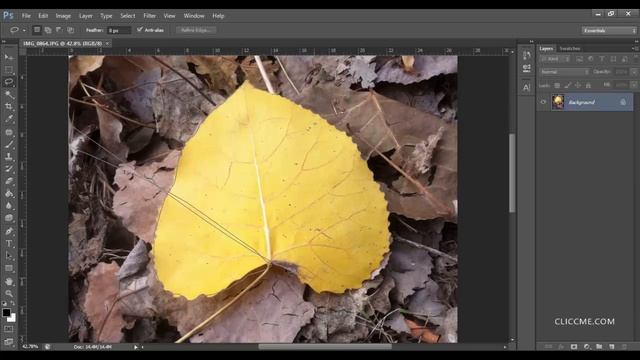Open the History panel icon
The width and height of the screenshot is (640, 360).
(x=527, y=55)
